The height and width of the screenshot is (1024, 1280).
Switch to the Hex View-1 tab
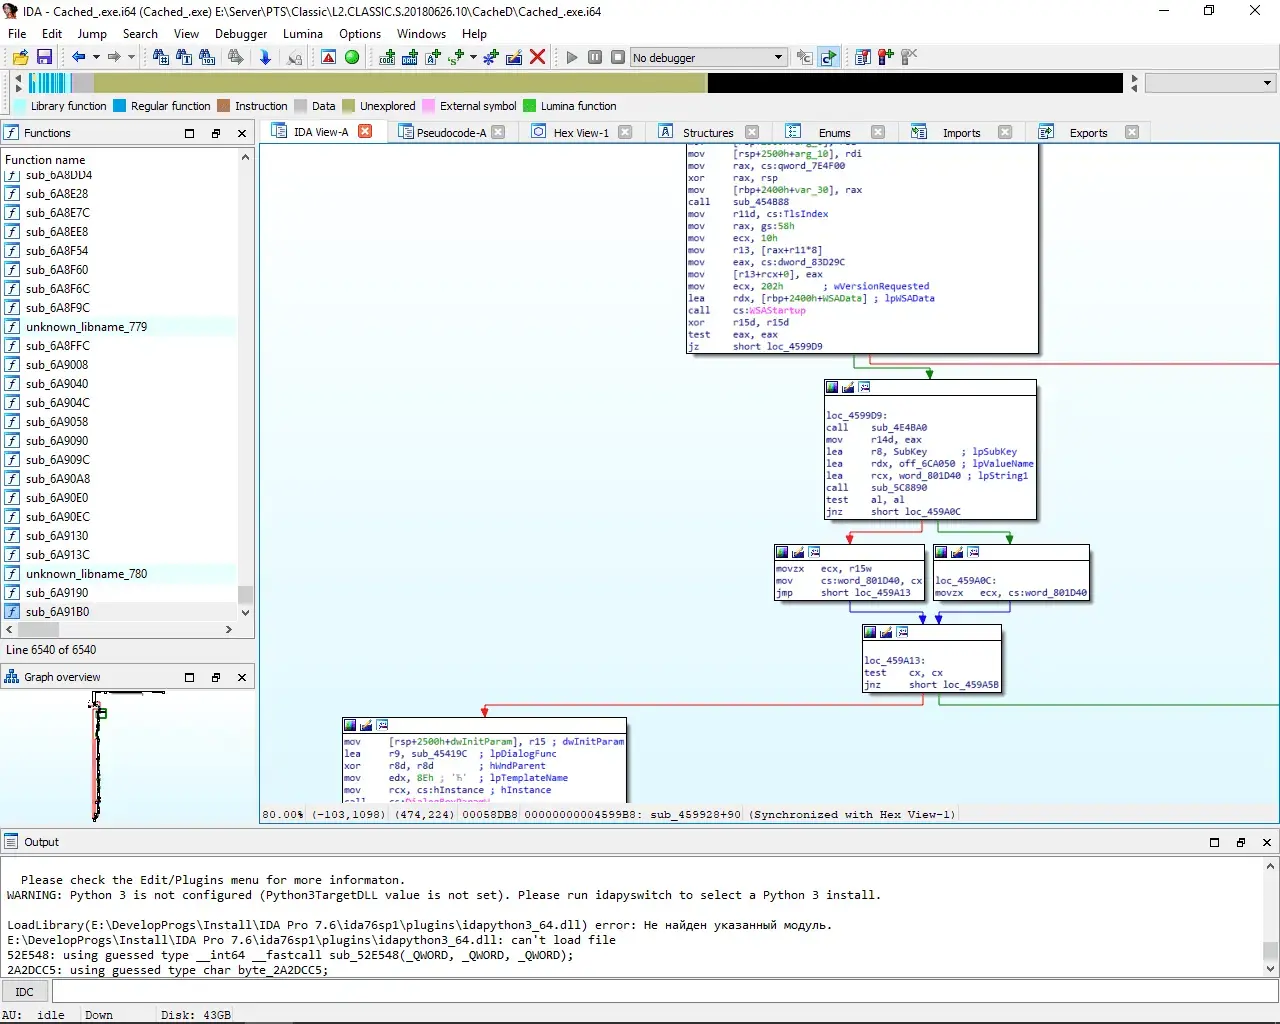click(581, 132)
